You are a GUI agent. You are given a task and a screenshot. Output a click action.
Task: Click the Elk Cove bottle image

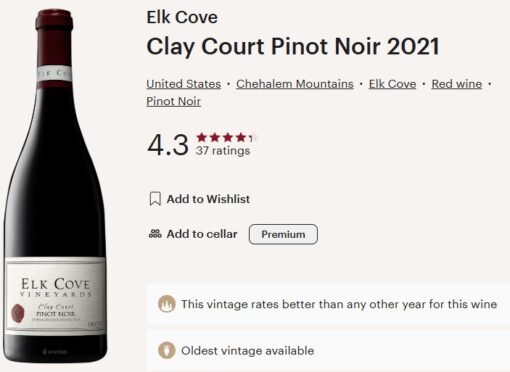[x=55, y=186]
